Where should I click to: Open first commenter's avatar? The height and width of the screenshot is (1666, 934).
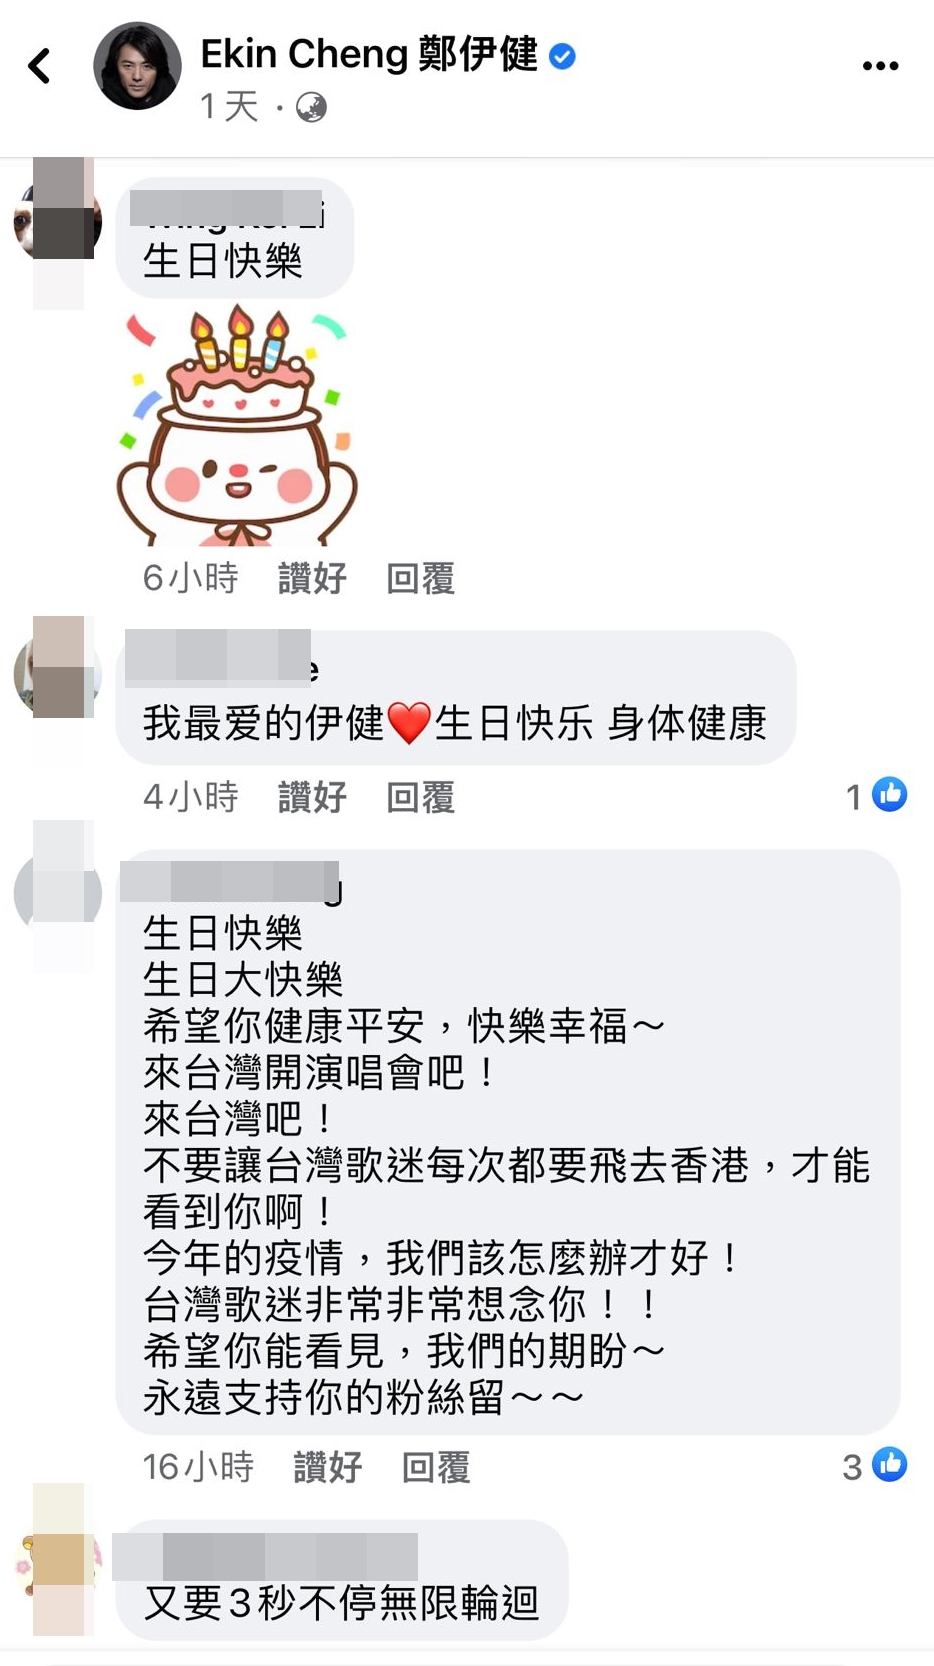pos(58,222)
